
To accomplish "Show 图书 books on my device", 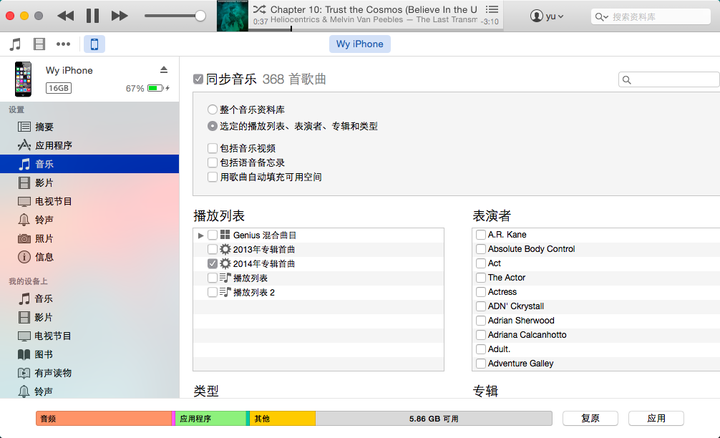I will (x=90, y=354).
